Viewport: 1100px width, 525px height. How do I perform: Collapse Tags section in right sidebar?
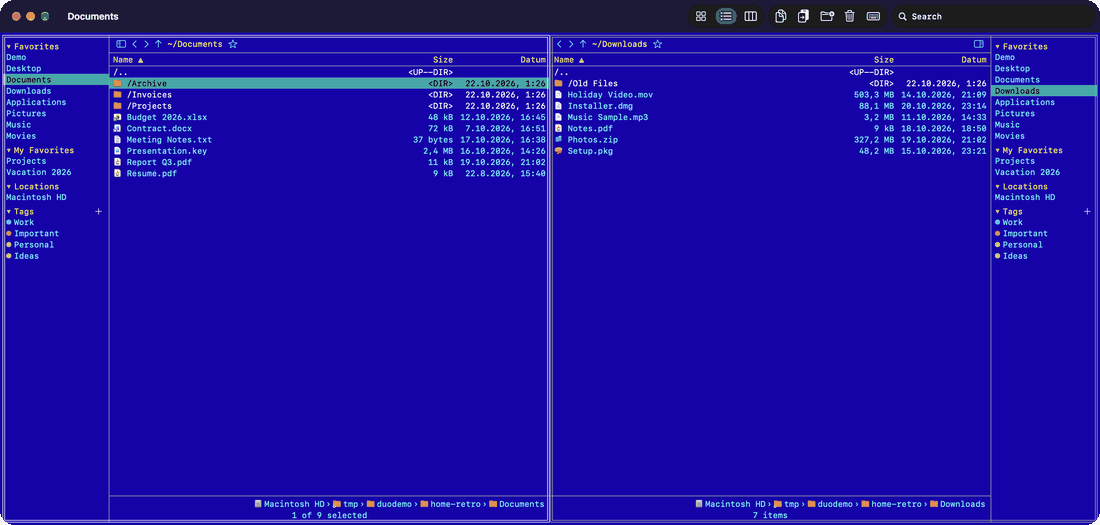click(x=997, y=212)
